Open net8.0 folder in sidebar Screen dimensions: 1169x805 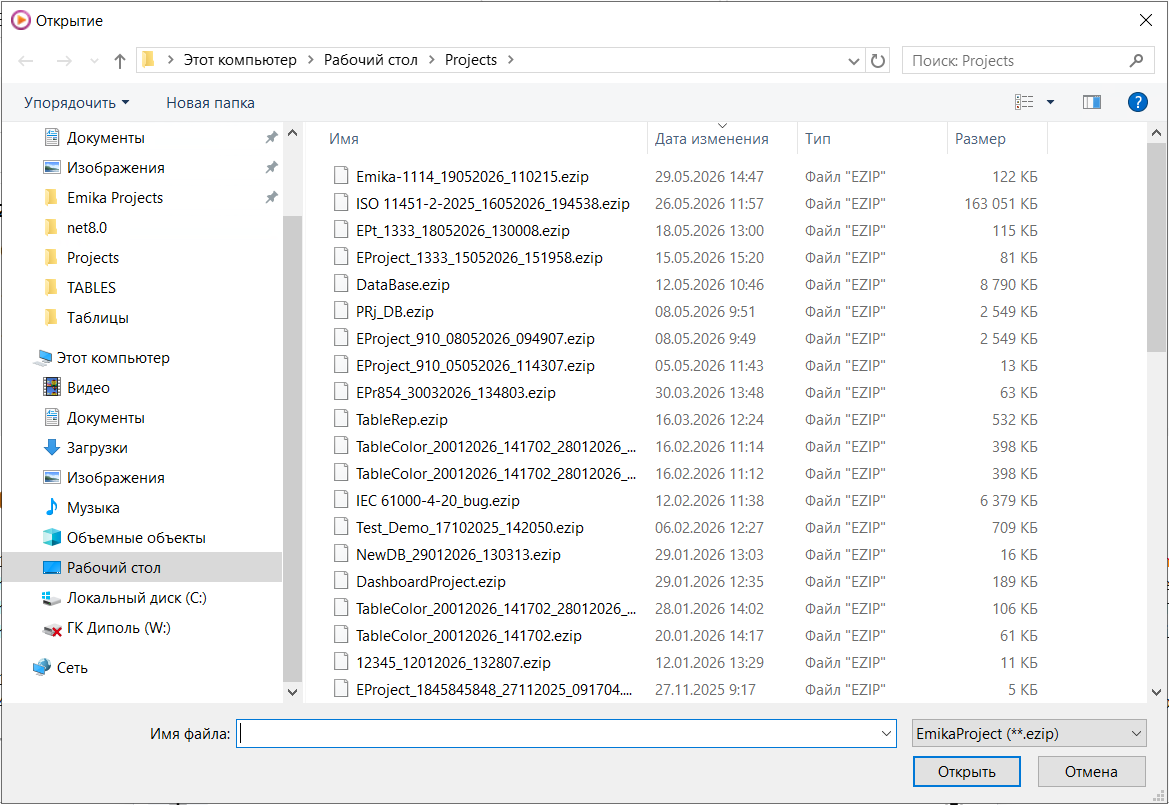(x=86, y=227)
